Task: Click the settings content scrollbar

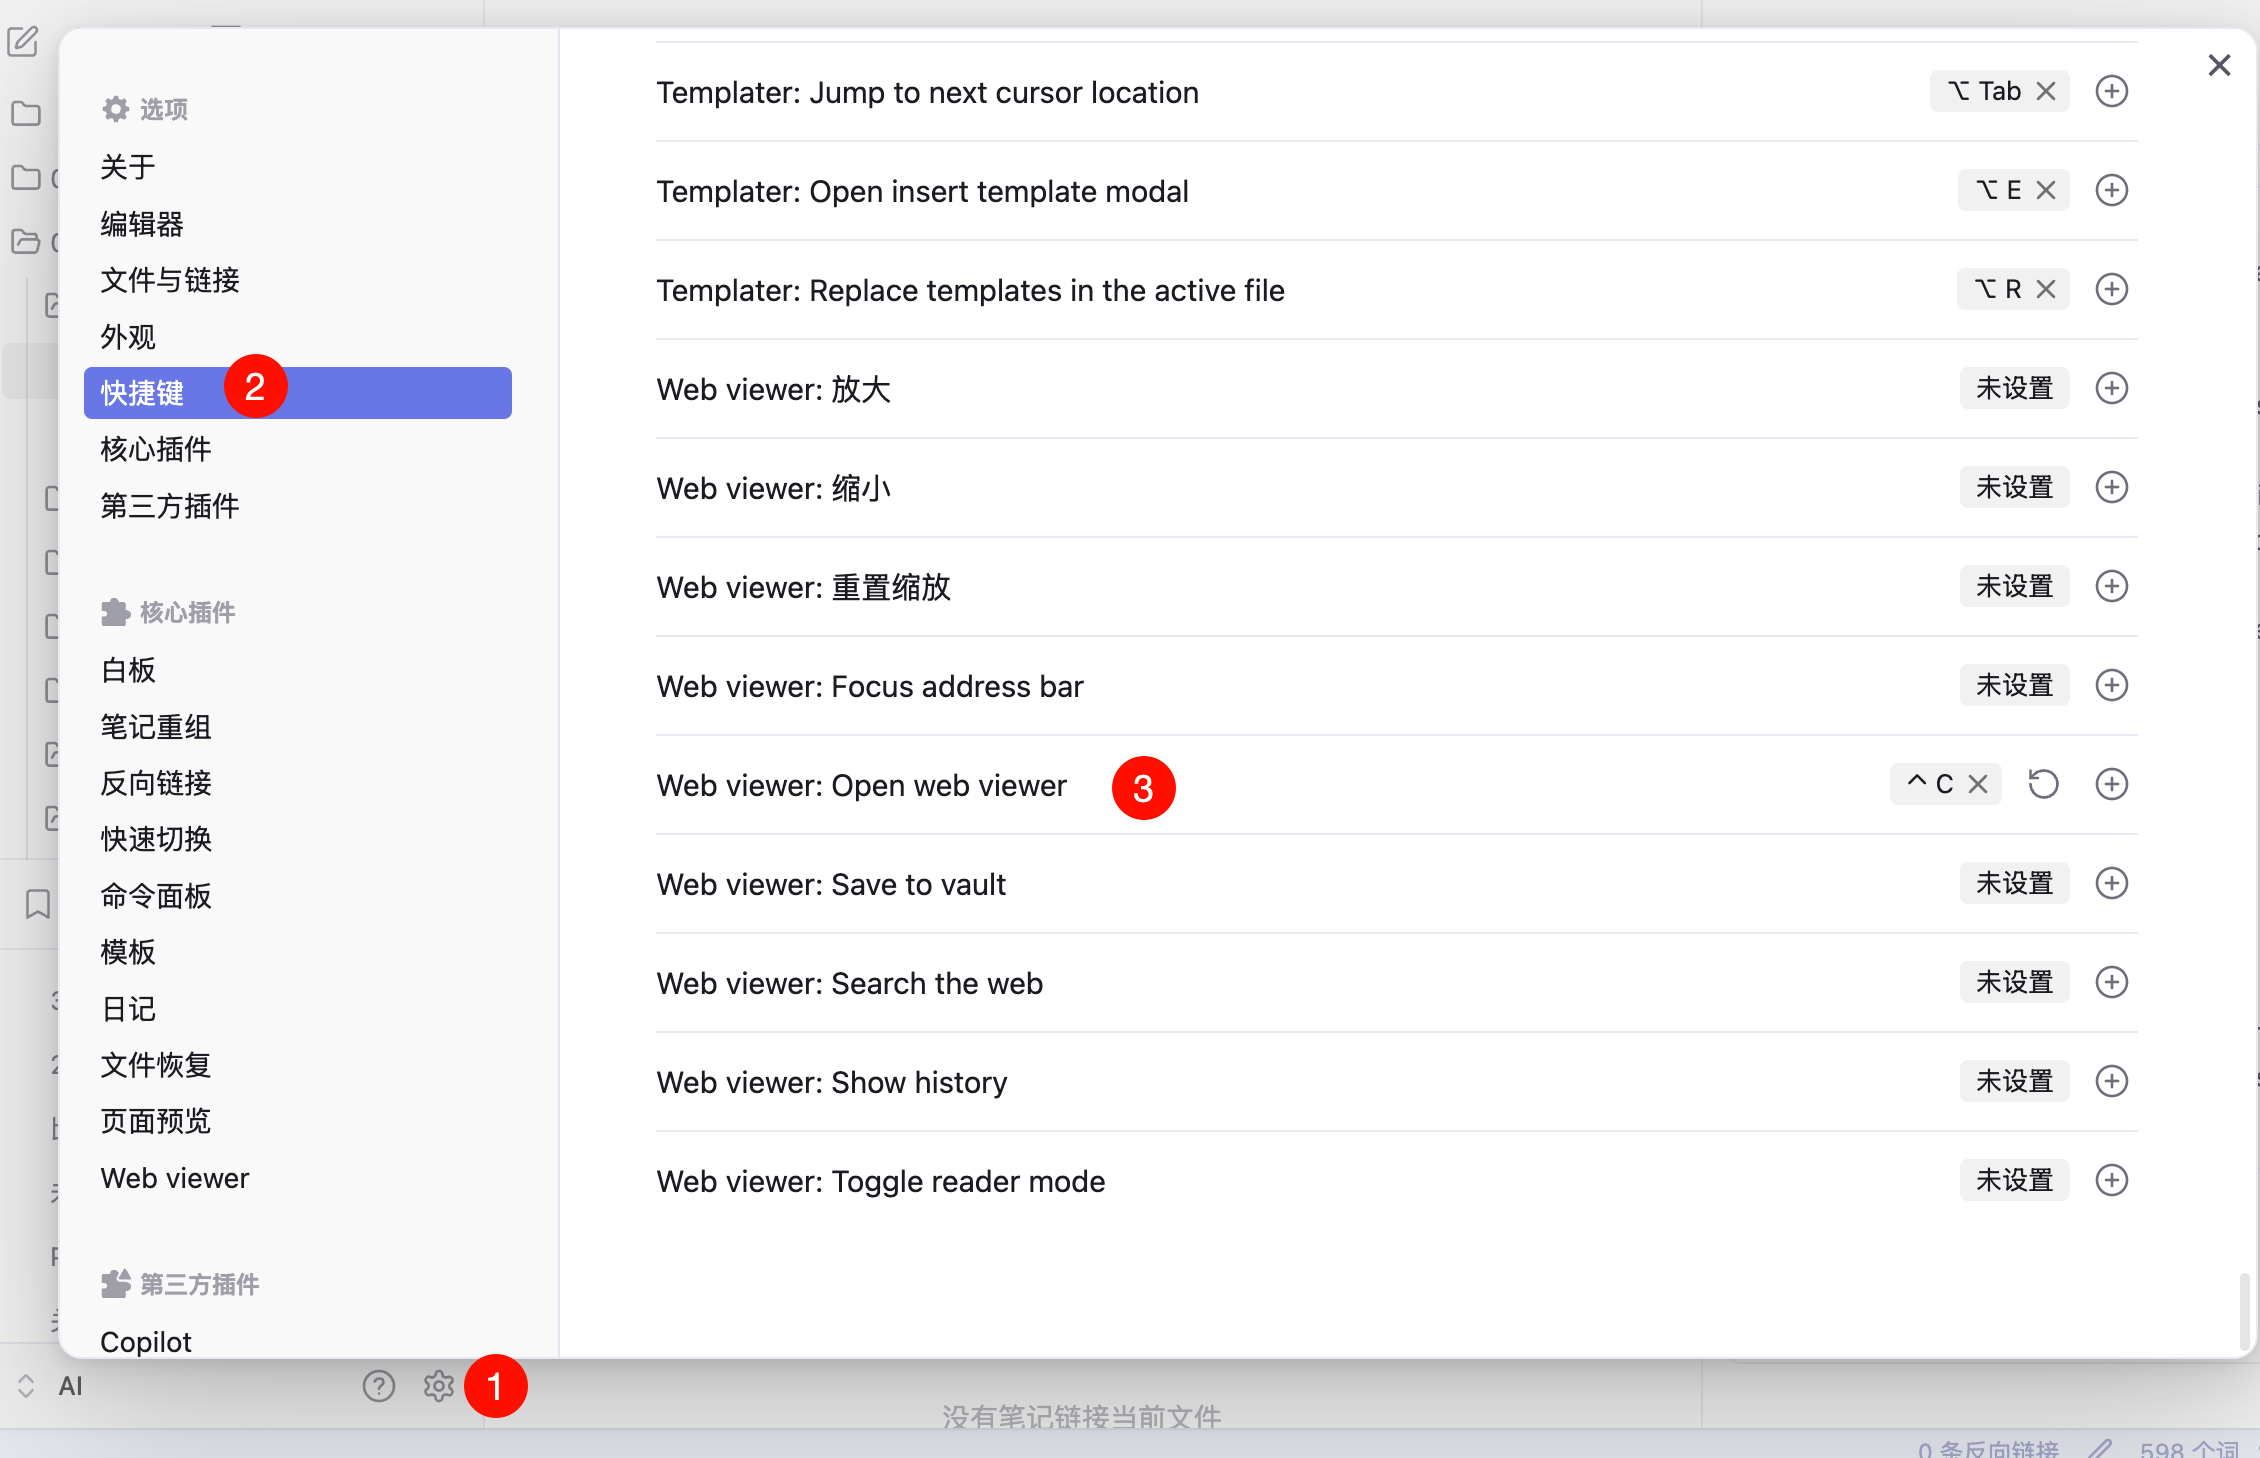Action: [x=2244, y=1310]
